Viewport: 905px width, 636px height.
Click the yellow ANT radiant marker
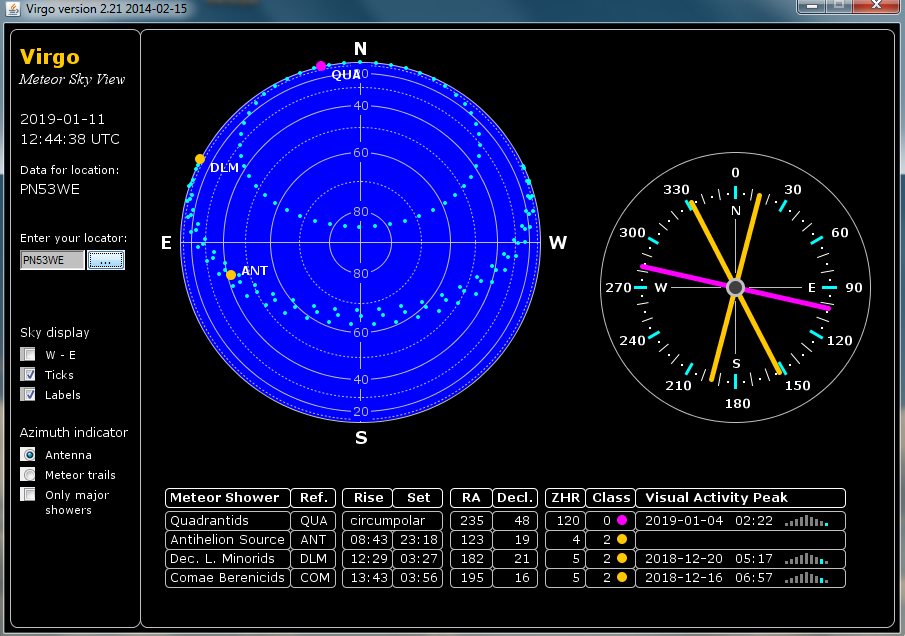click(231, 275)
